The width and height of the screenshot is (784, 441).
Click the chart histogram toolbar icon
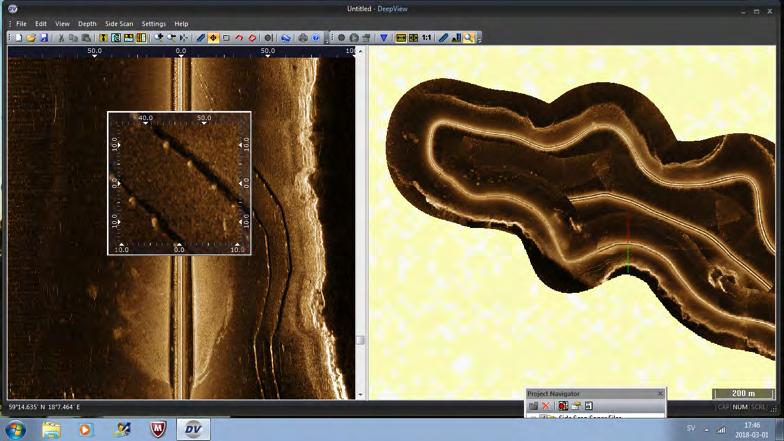pyautogui.click(x=456, y=38)
